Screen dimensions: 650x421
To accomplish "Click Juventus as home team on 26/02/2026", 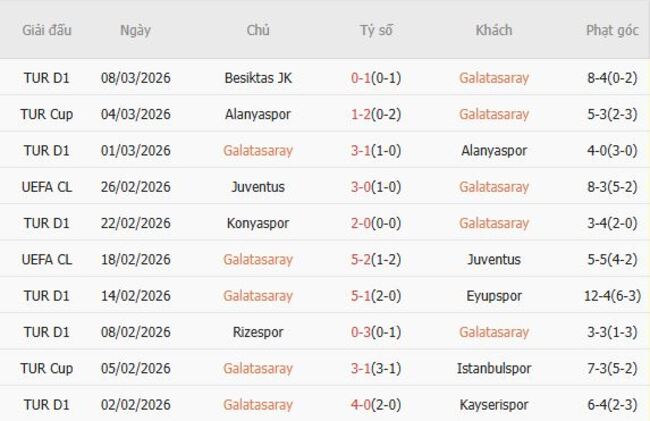I will click(258, 187).
